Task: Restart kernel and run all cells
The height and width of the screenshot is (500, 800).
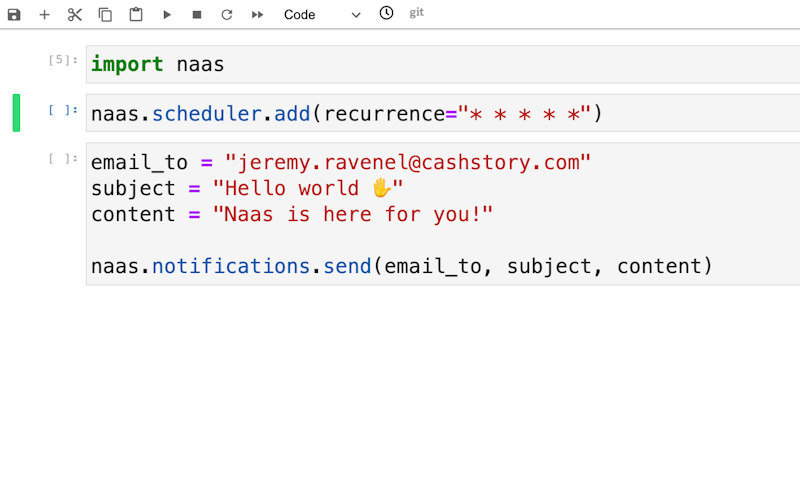Action: 258,15
